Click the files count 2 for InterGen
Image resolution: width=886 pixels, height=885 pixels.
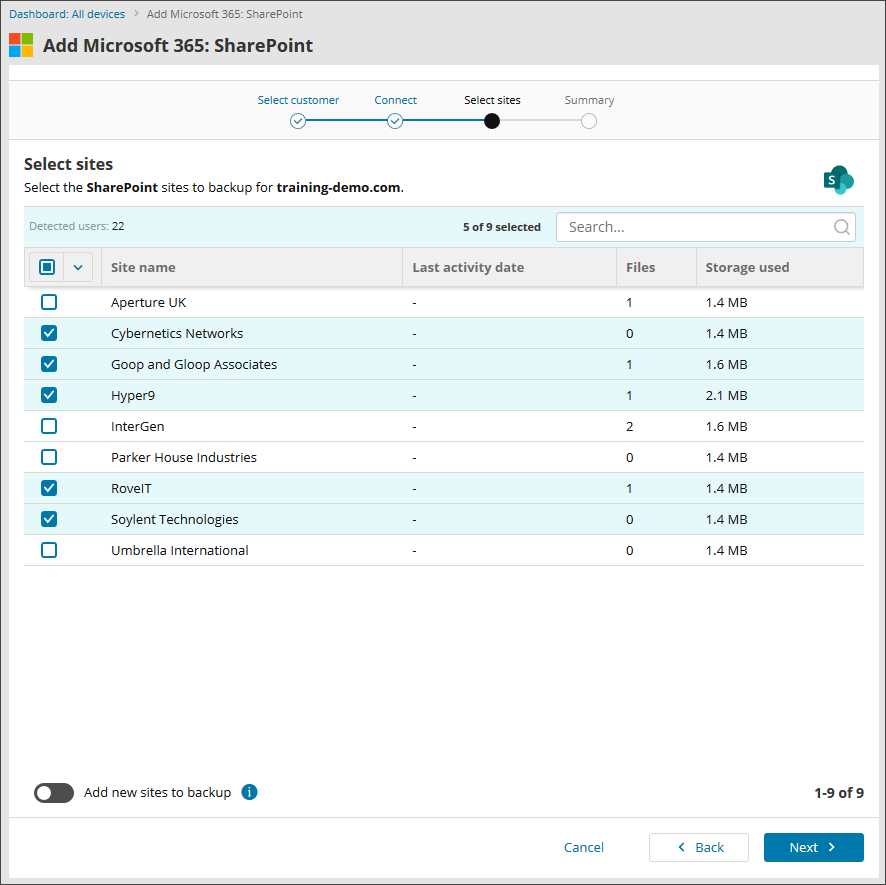click(629, 427)
